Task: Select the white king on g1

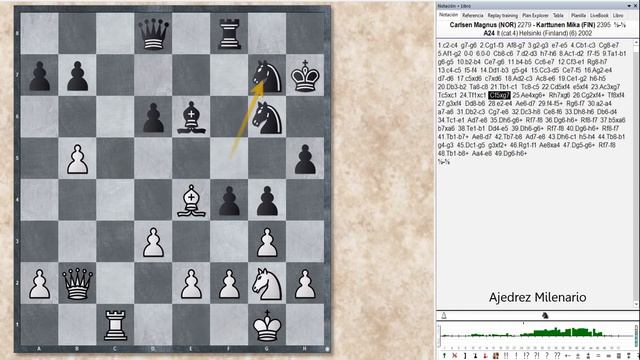Action: point(267,325)
